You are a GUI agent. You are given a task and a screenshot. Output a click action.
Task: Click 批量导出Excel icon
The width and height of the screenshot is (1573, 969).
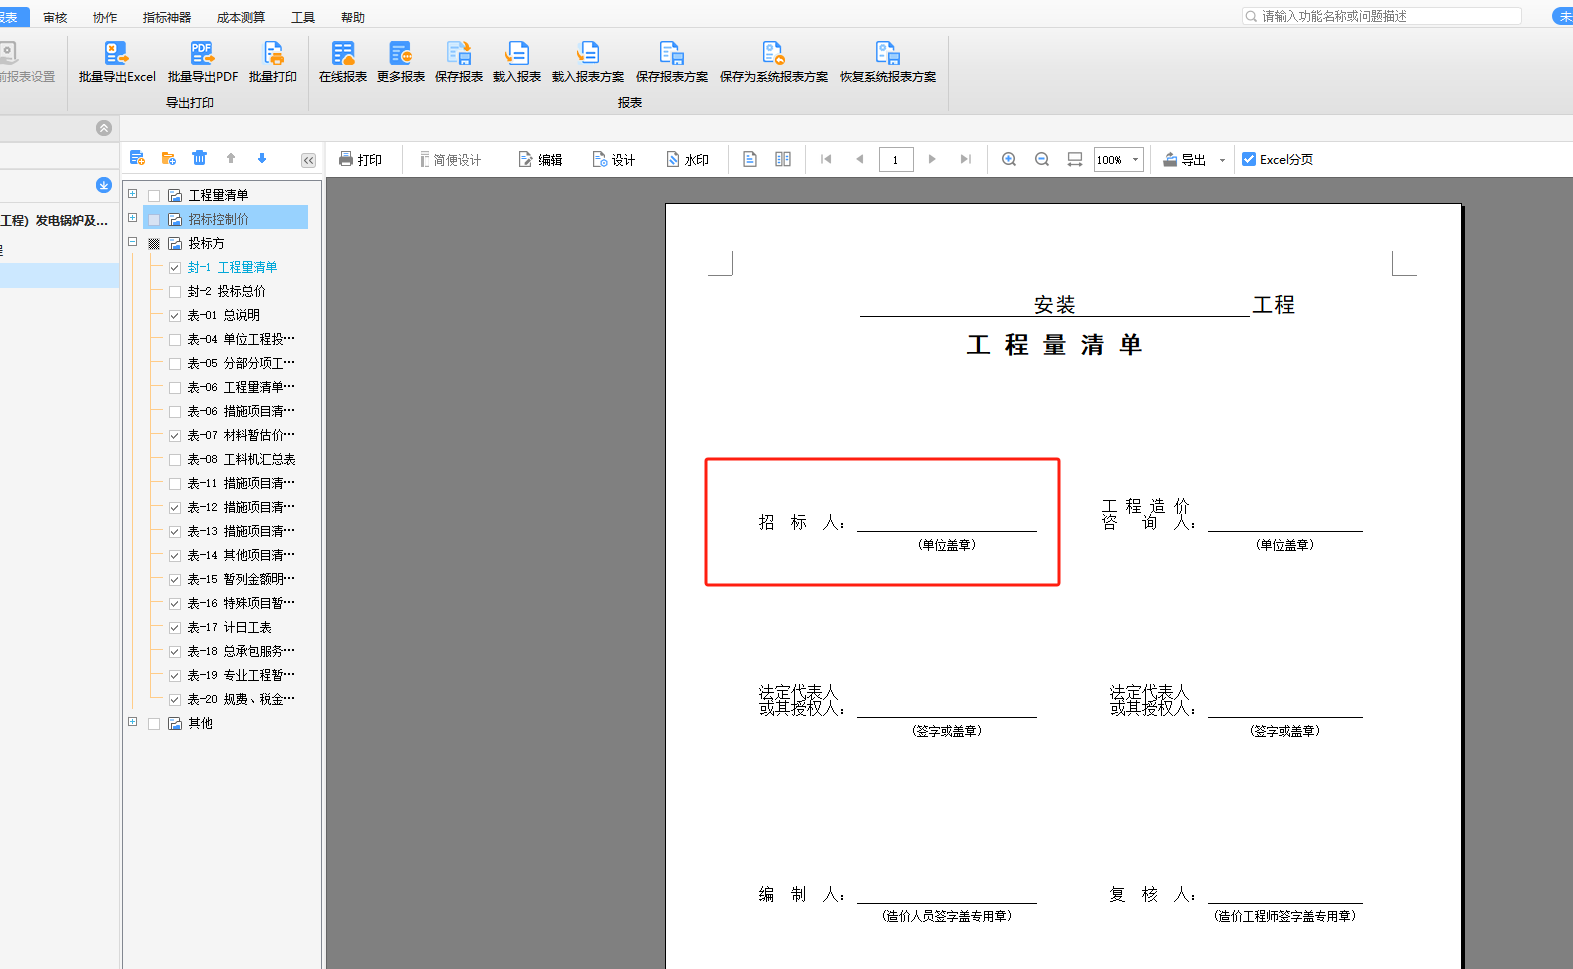(x=116, y=53)
